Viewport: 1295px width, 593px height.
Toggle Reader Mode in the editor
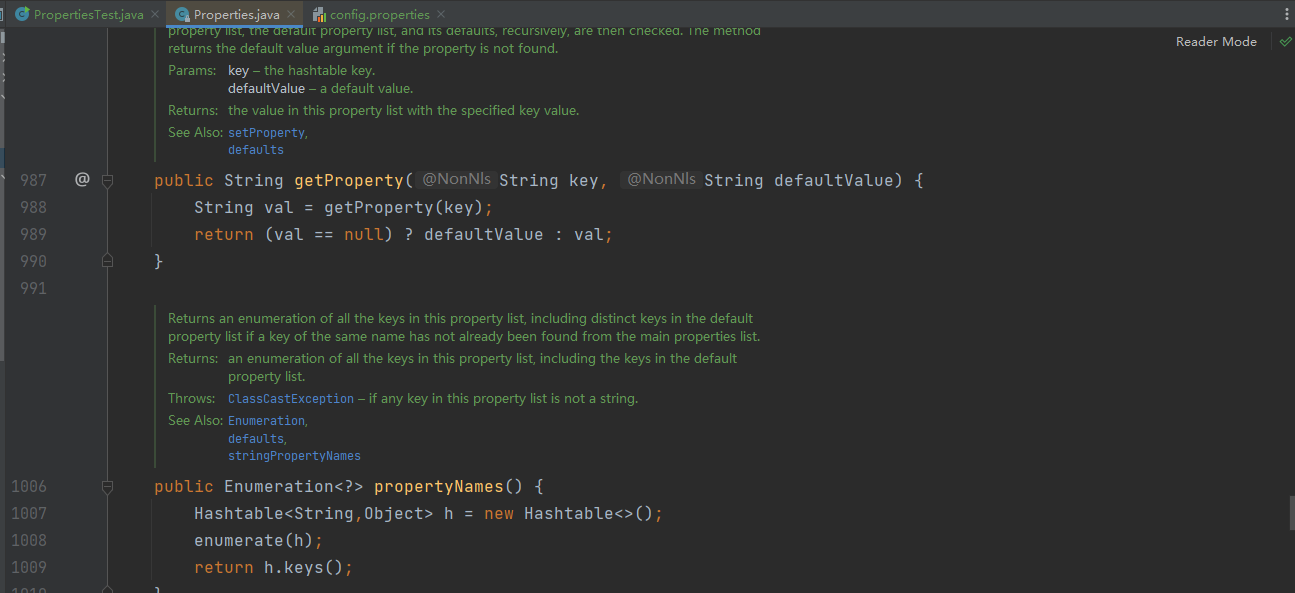point(1216,42)
